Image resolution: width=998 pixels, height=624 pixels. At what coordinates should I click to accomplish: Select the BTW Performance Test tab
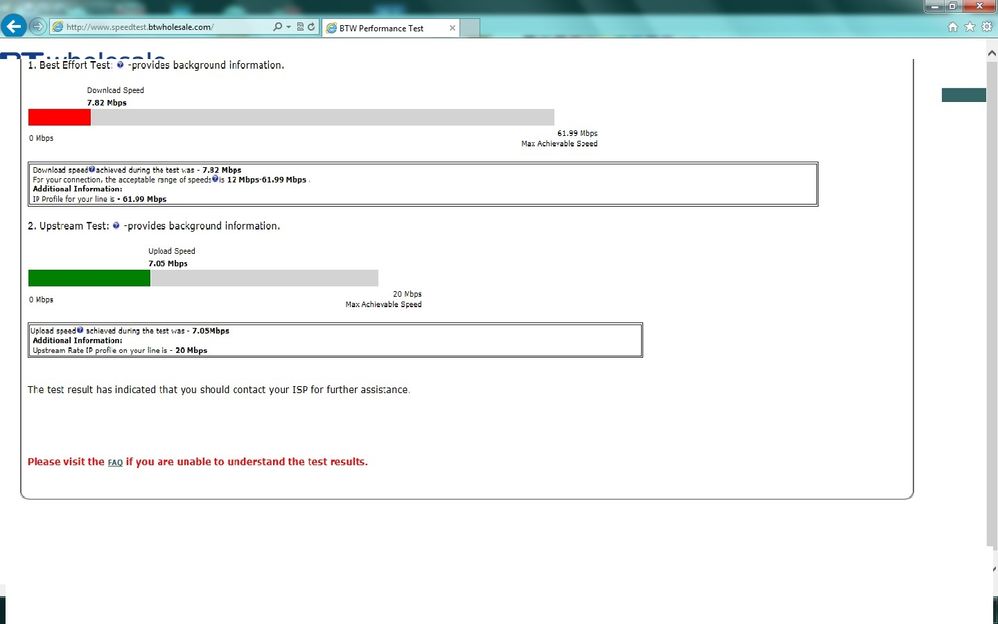[x=390, y=28]
